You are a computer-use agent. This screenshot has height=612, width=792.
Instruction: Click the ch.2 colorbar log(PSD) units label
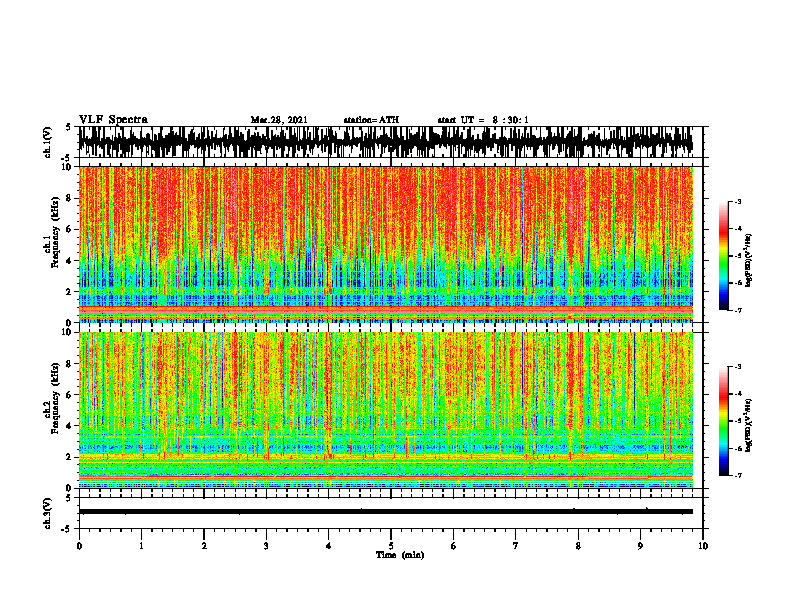749,425
